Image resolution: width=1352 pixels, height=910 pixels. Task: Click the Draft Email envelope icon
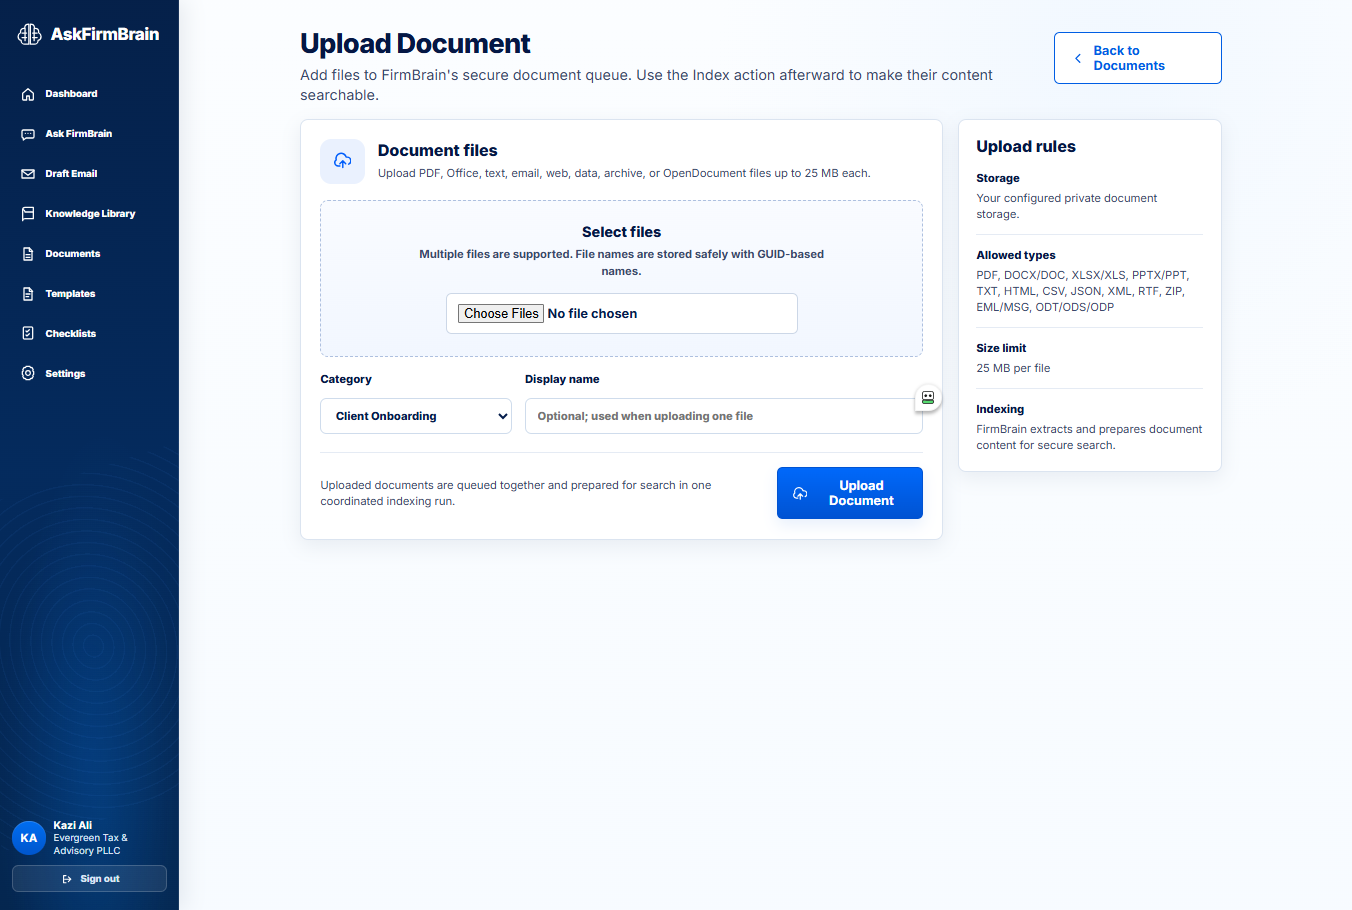click(x=28, y=174)
